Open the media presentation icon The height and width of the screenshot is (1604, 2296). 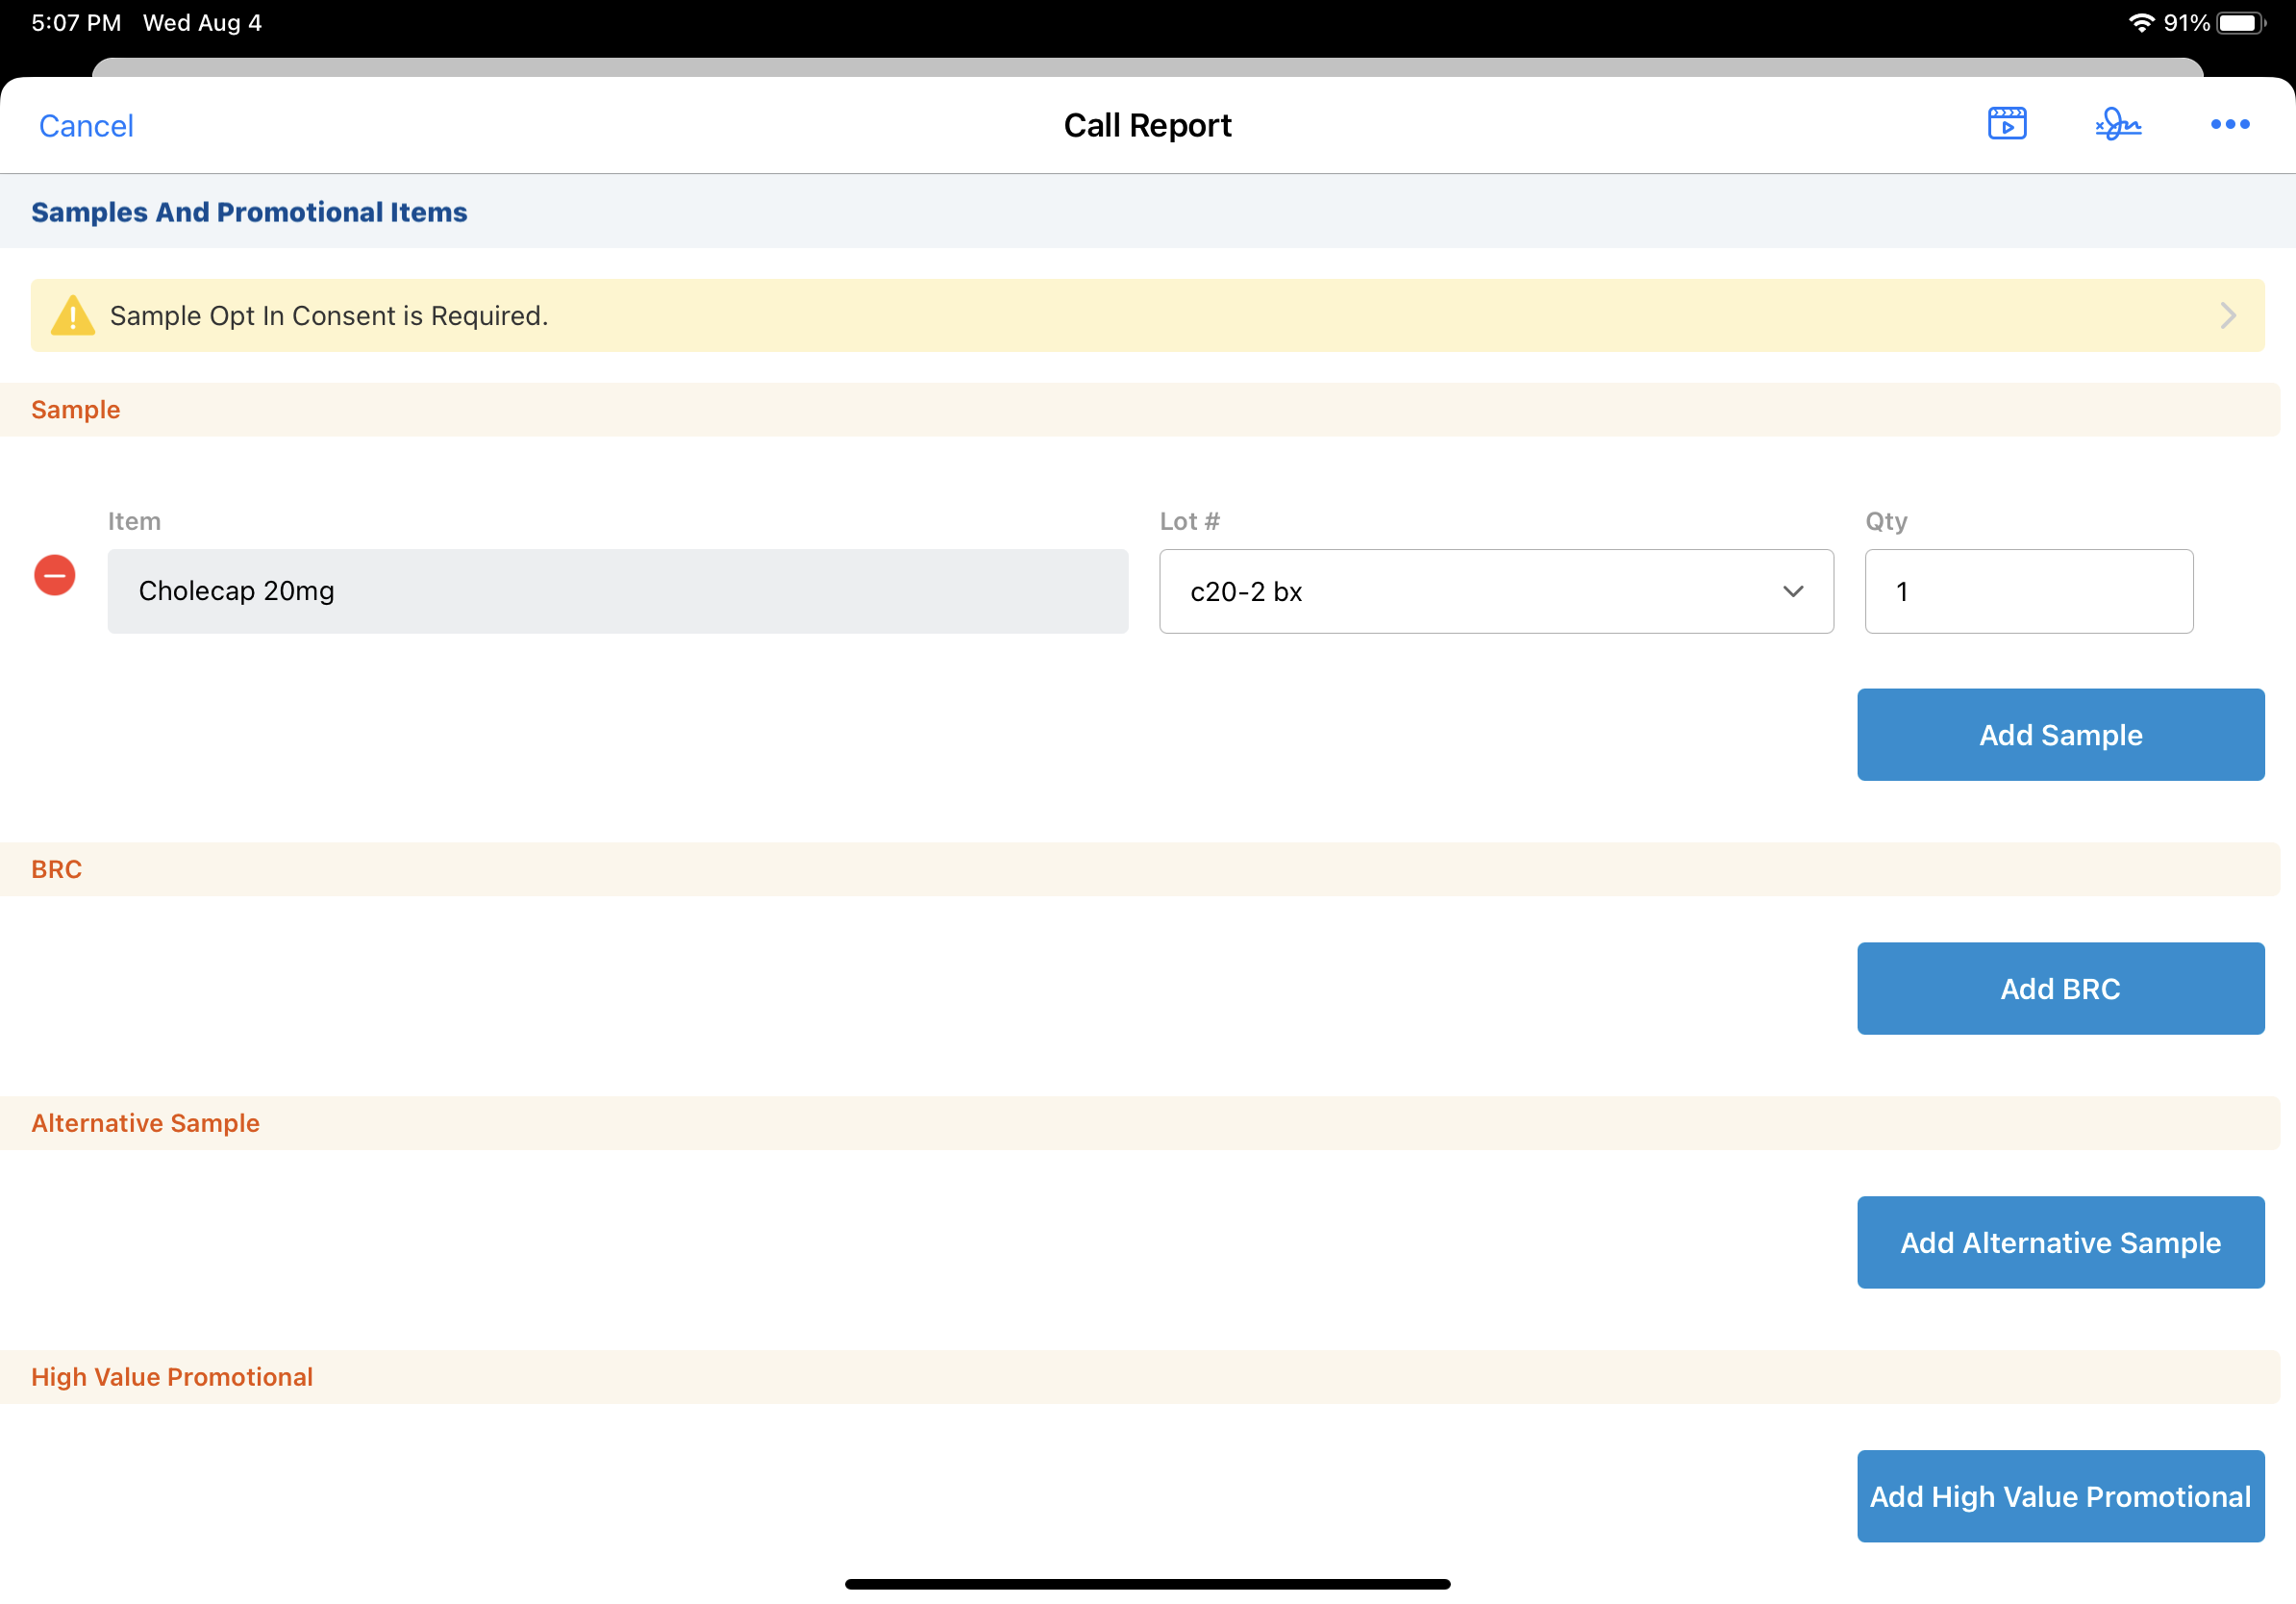(x=2006, y=124)
